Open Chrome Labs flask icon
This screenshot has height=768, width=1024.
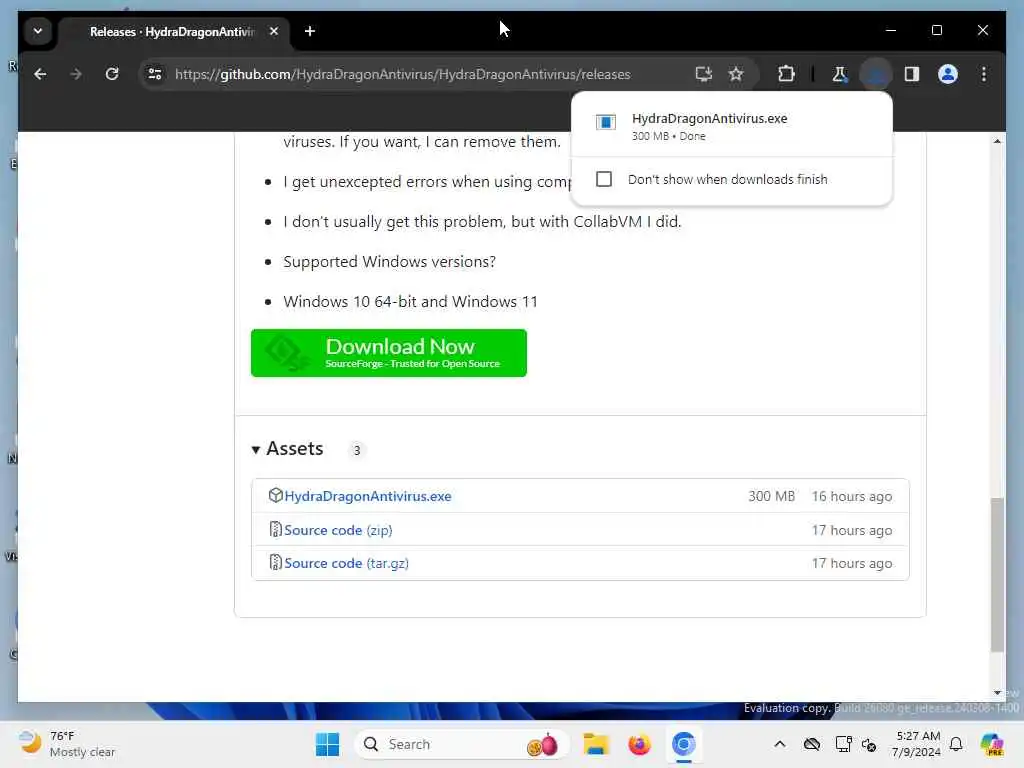coord(840,74)
